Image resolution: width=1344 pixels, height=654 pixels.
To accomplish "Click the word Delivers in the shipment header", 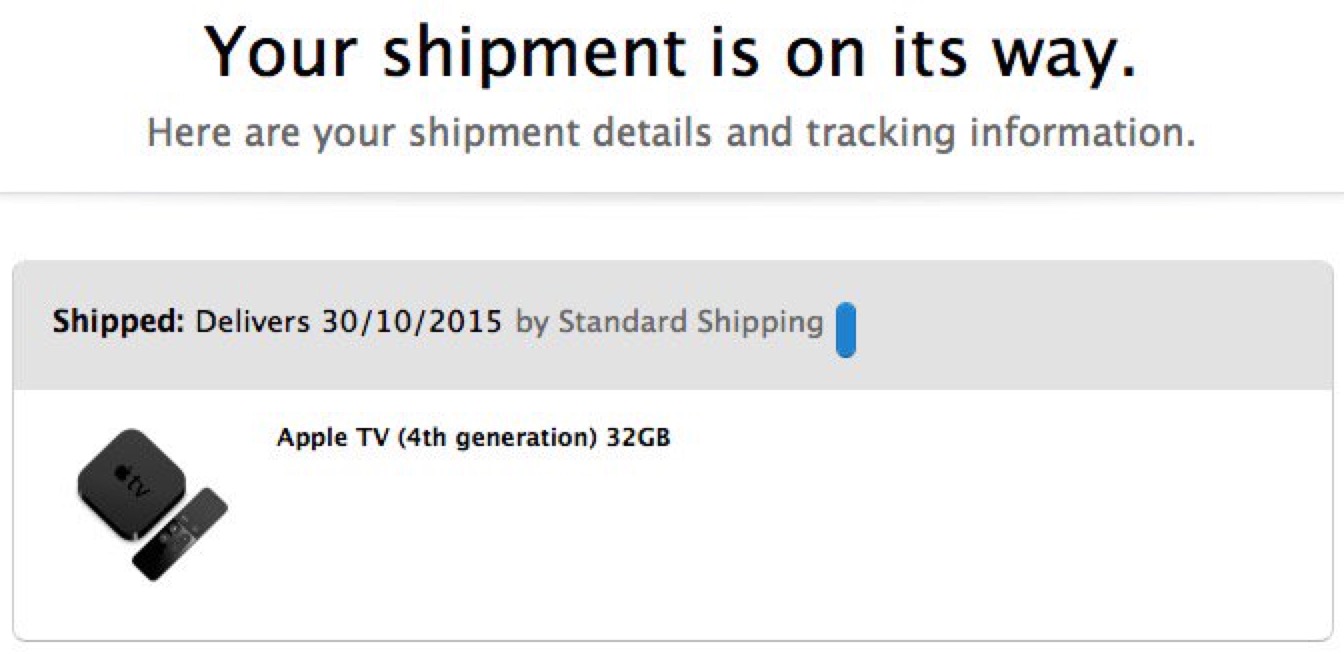I will tap(253, 322).
